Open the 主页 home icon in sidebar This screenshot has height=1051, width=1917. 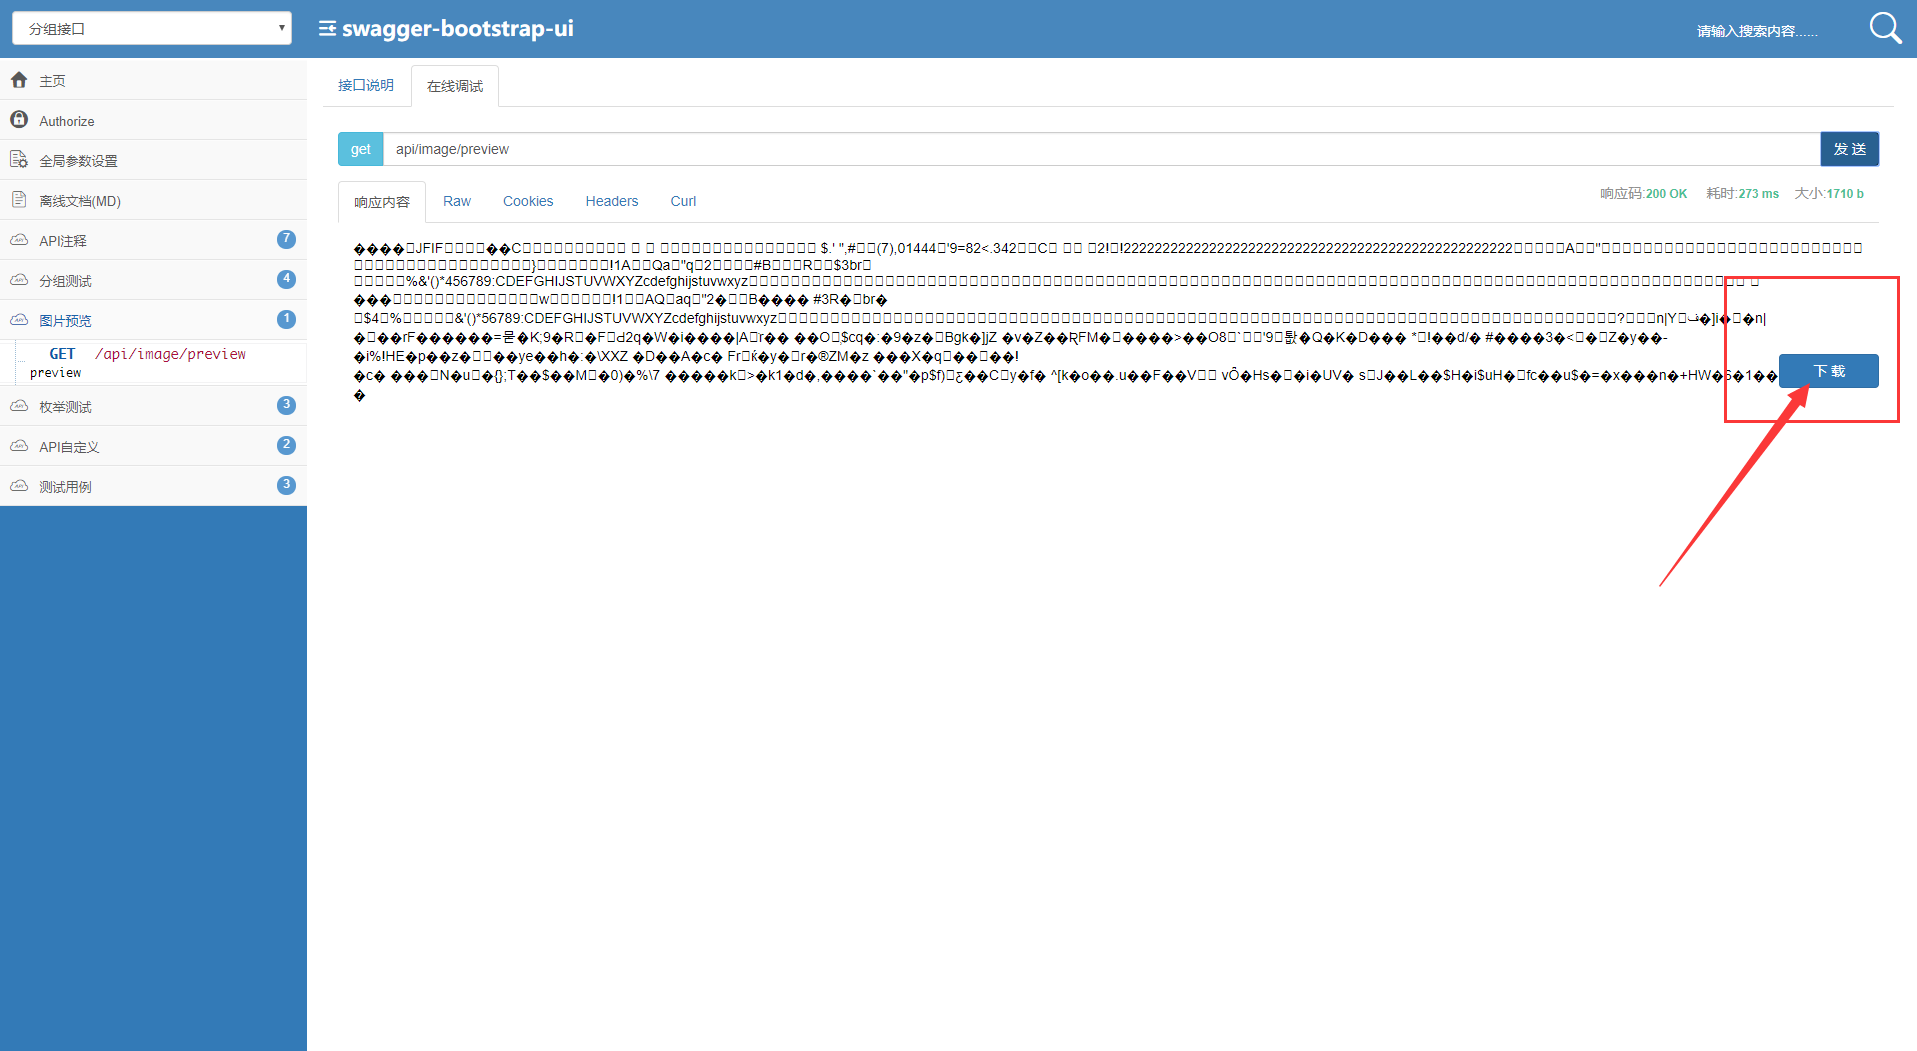tap(18, 80)
